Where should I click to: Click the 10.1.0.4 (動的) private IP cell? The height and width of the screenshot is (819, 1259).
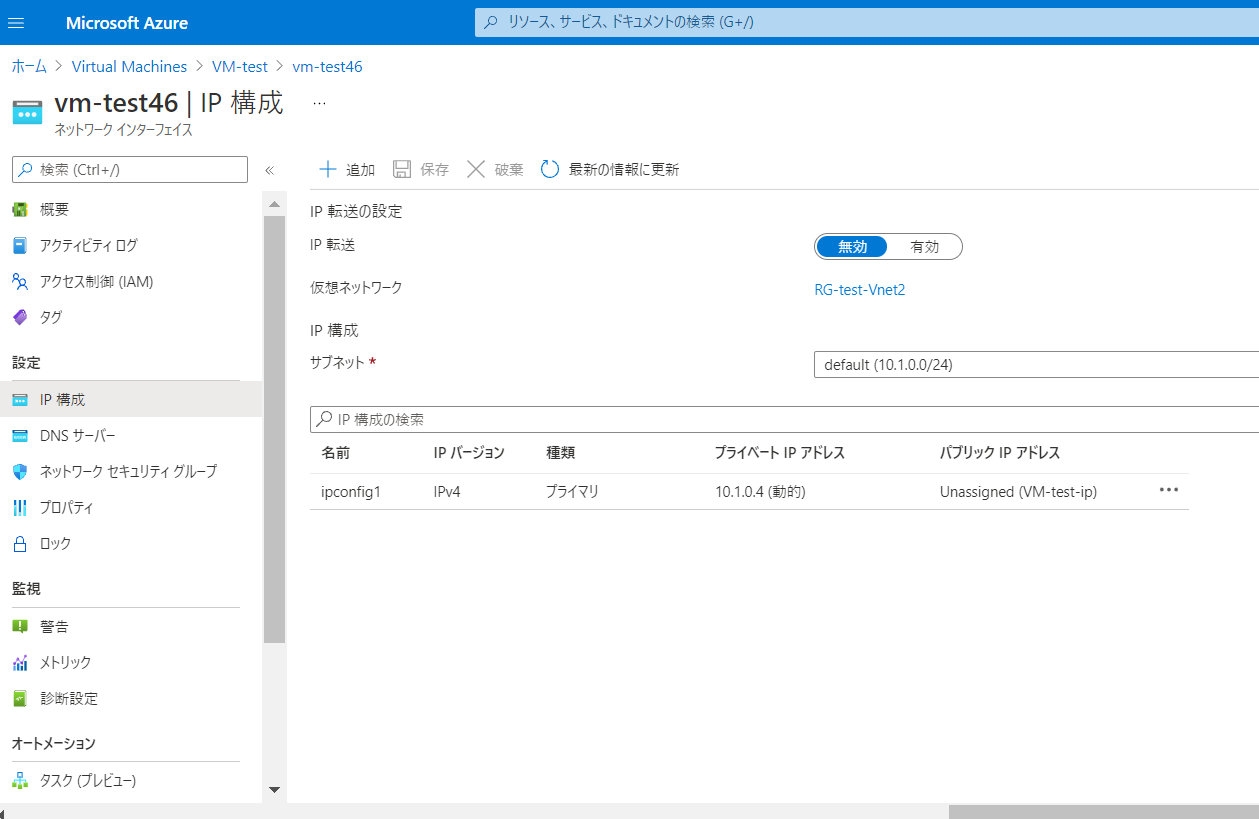tap(761, 492)
